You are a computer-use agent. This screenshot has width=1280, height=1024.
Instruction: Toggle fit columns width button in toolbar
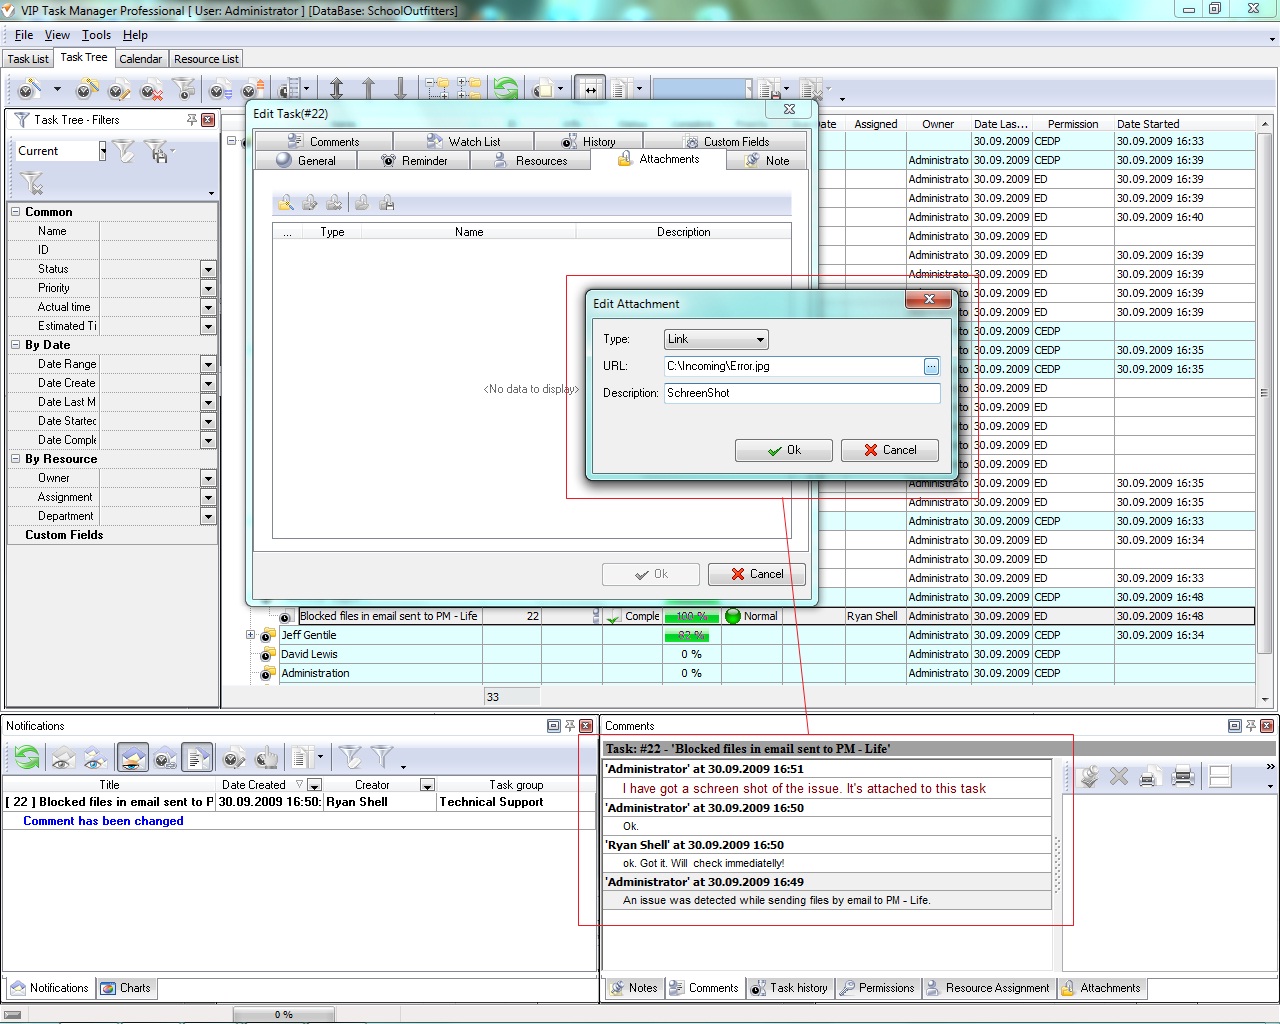(590, 89)
